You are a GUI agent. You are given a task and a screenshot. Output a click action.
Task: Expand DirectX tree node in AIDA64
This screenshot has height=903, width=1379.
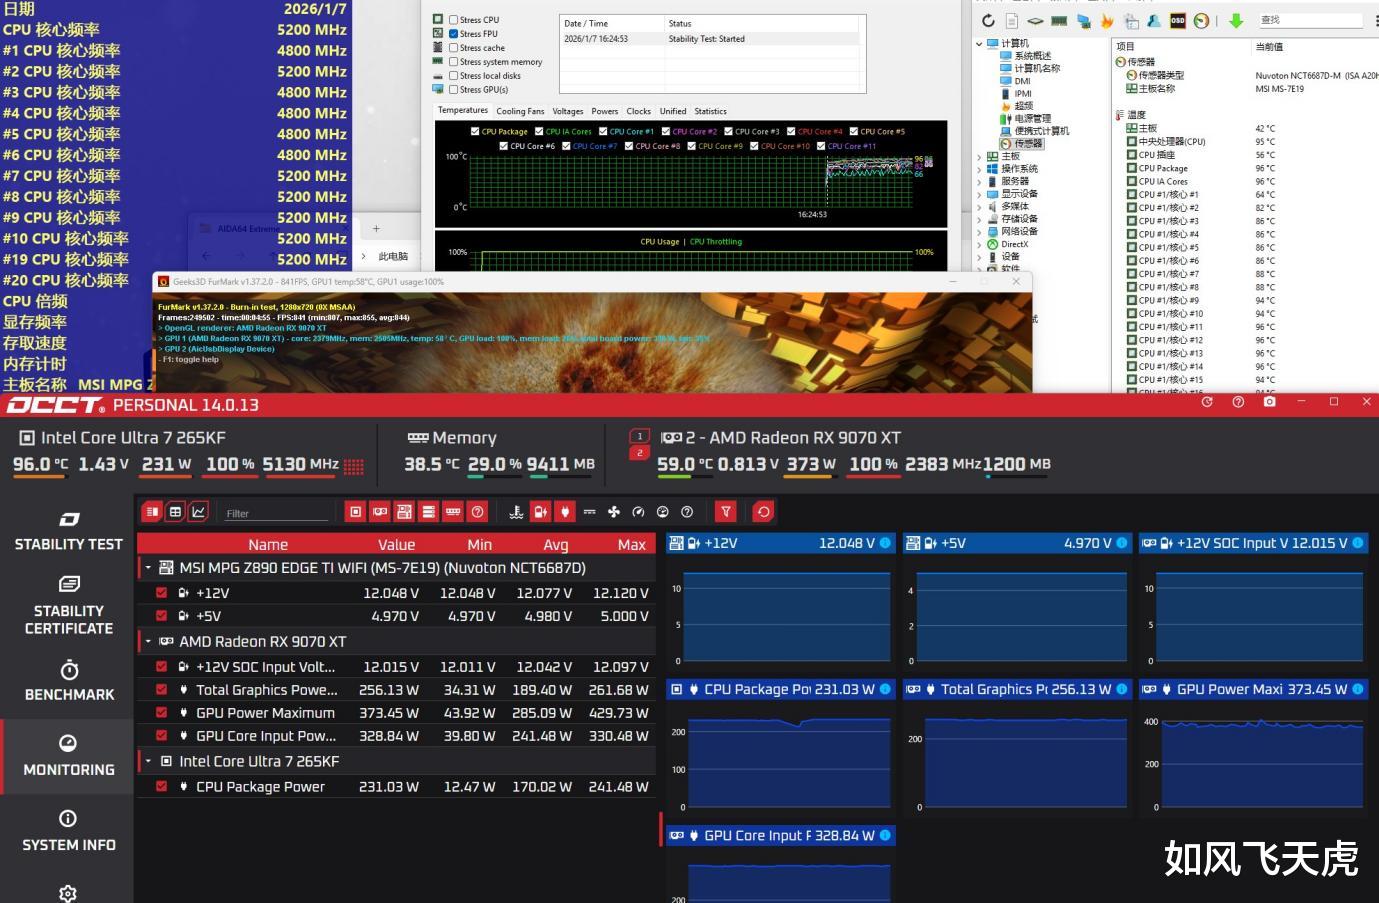(x=979, y=244)
